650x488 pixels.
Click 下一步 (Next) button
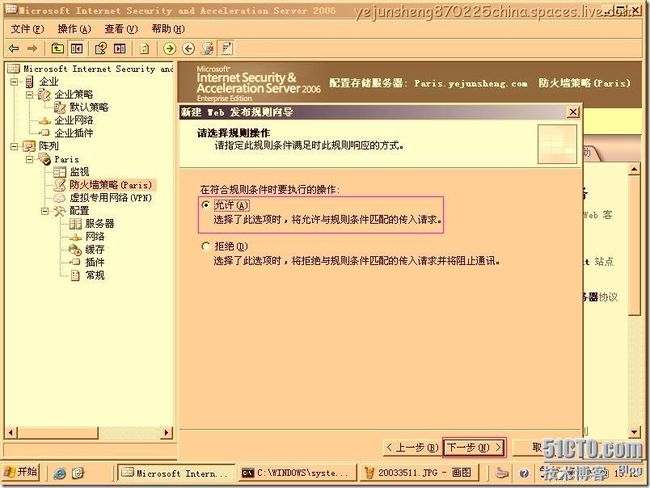(474, 448)
